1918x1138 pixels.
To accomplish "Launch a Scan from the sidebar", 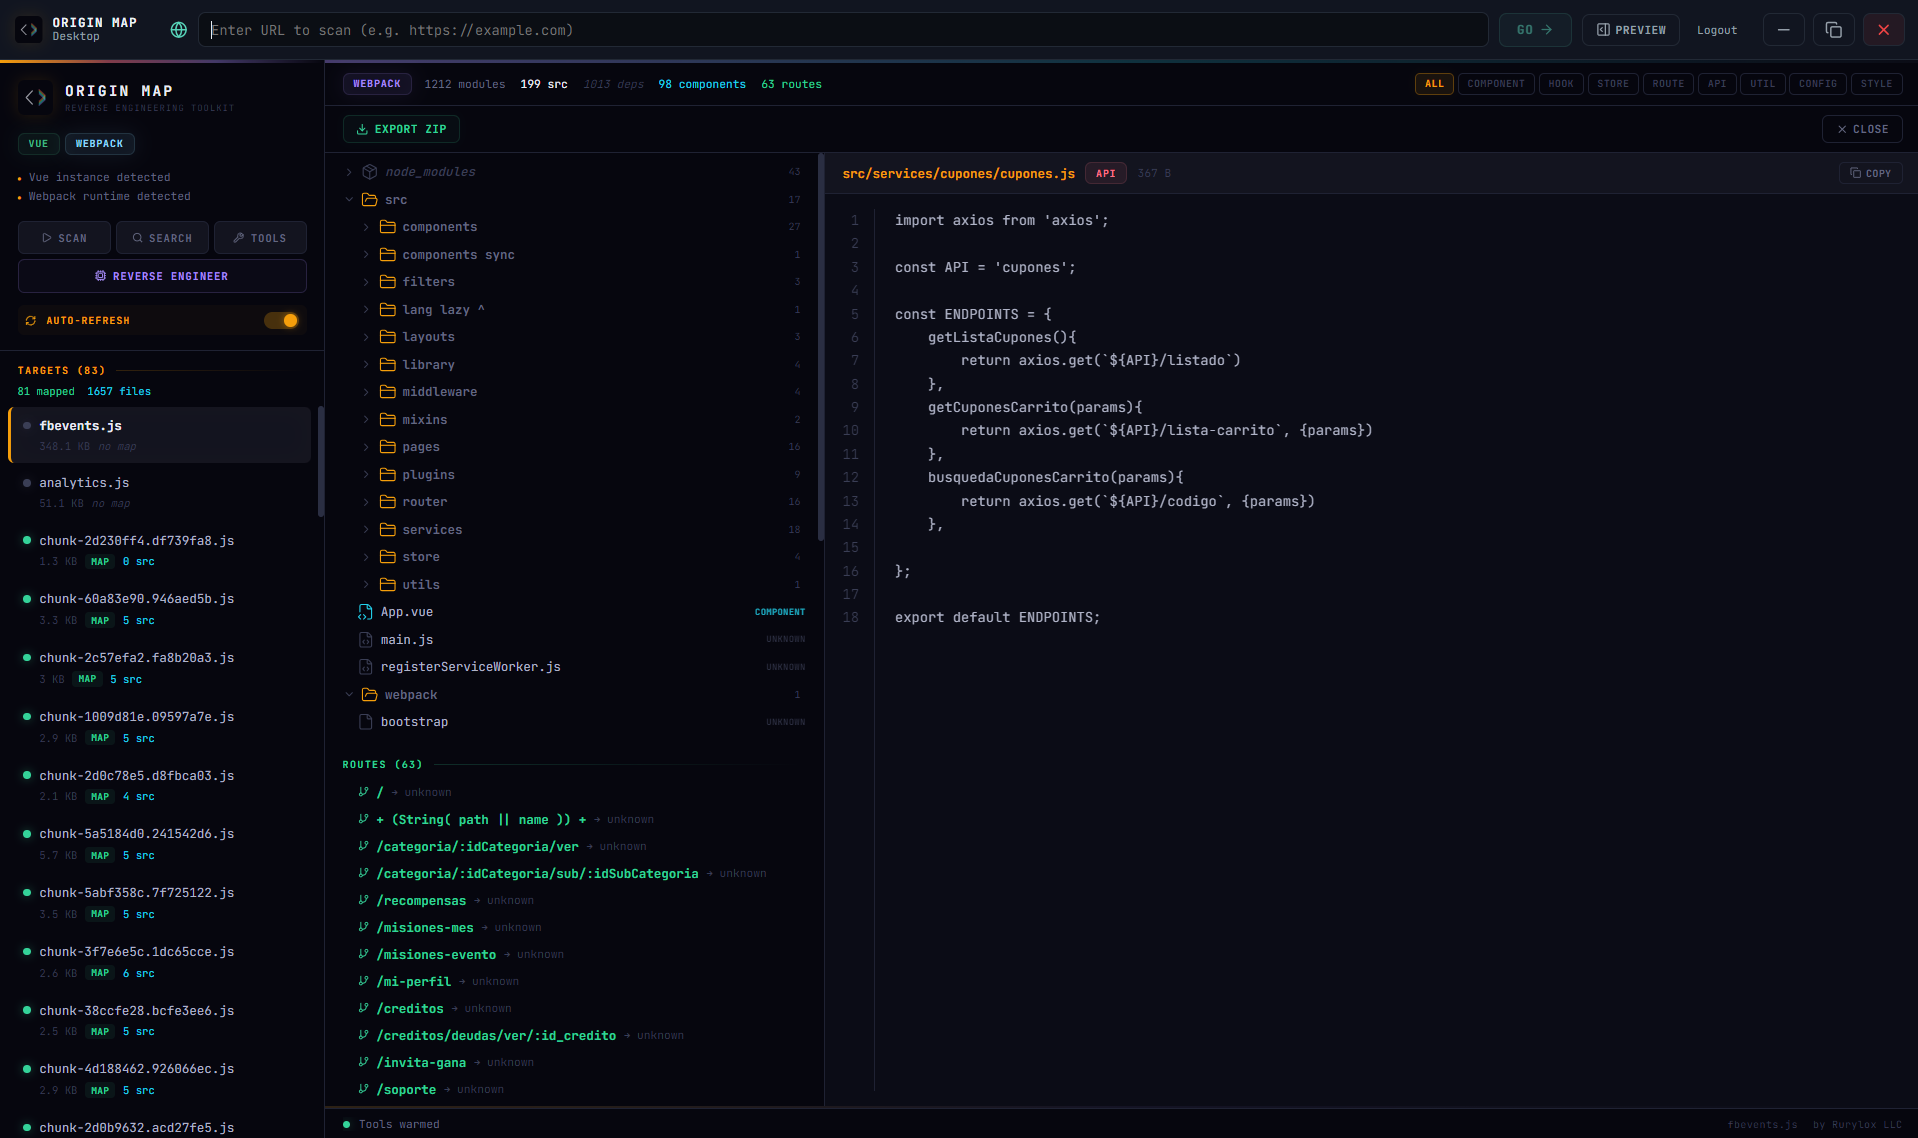I will [64, 237].
